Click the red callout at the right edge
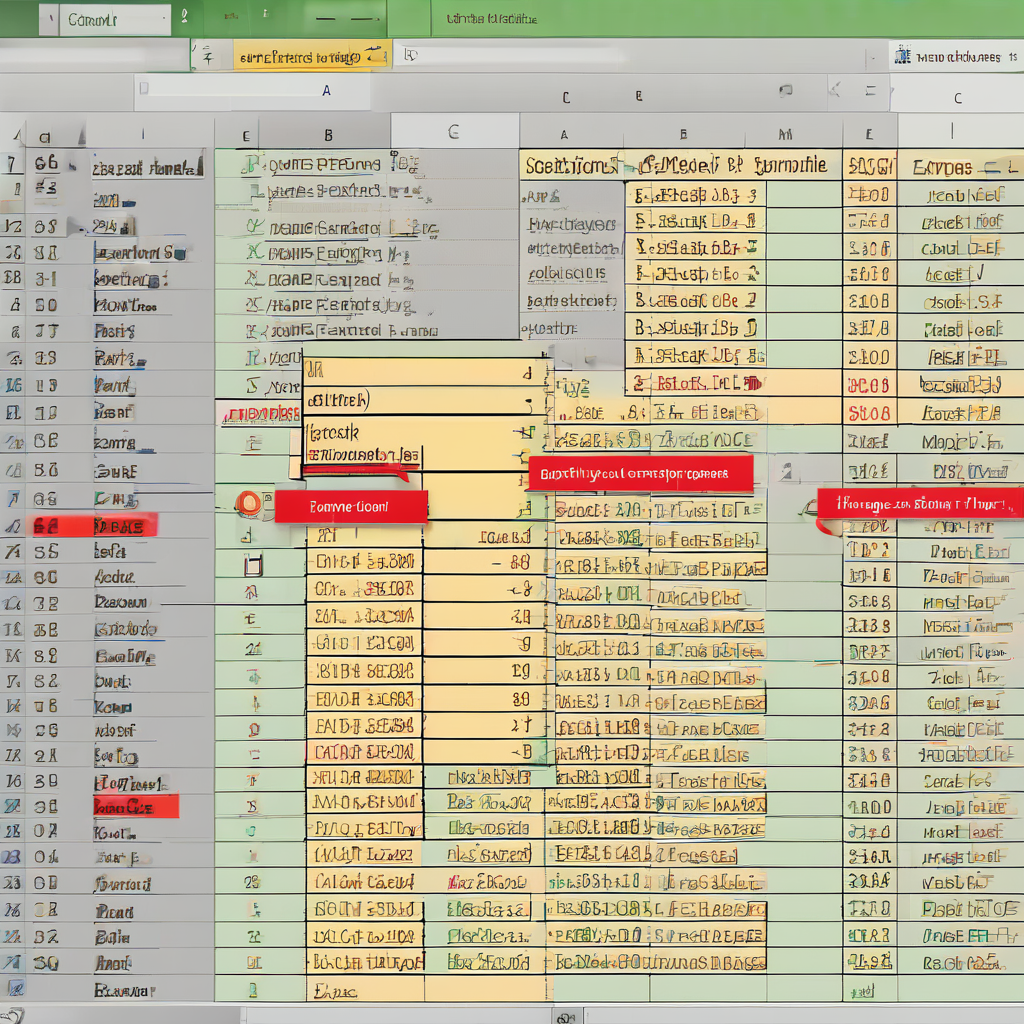Viewport: 1024px width, 1024px height. pyautogui.click(x=920, y=504)
